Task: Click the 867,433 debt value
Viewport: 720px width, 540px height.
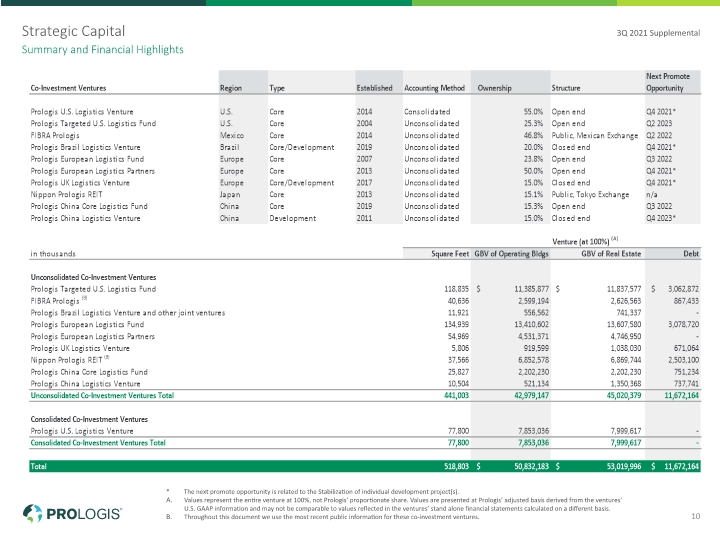Action: coord(686,301)
